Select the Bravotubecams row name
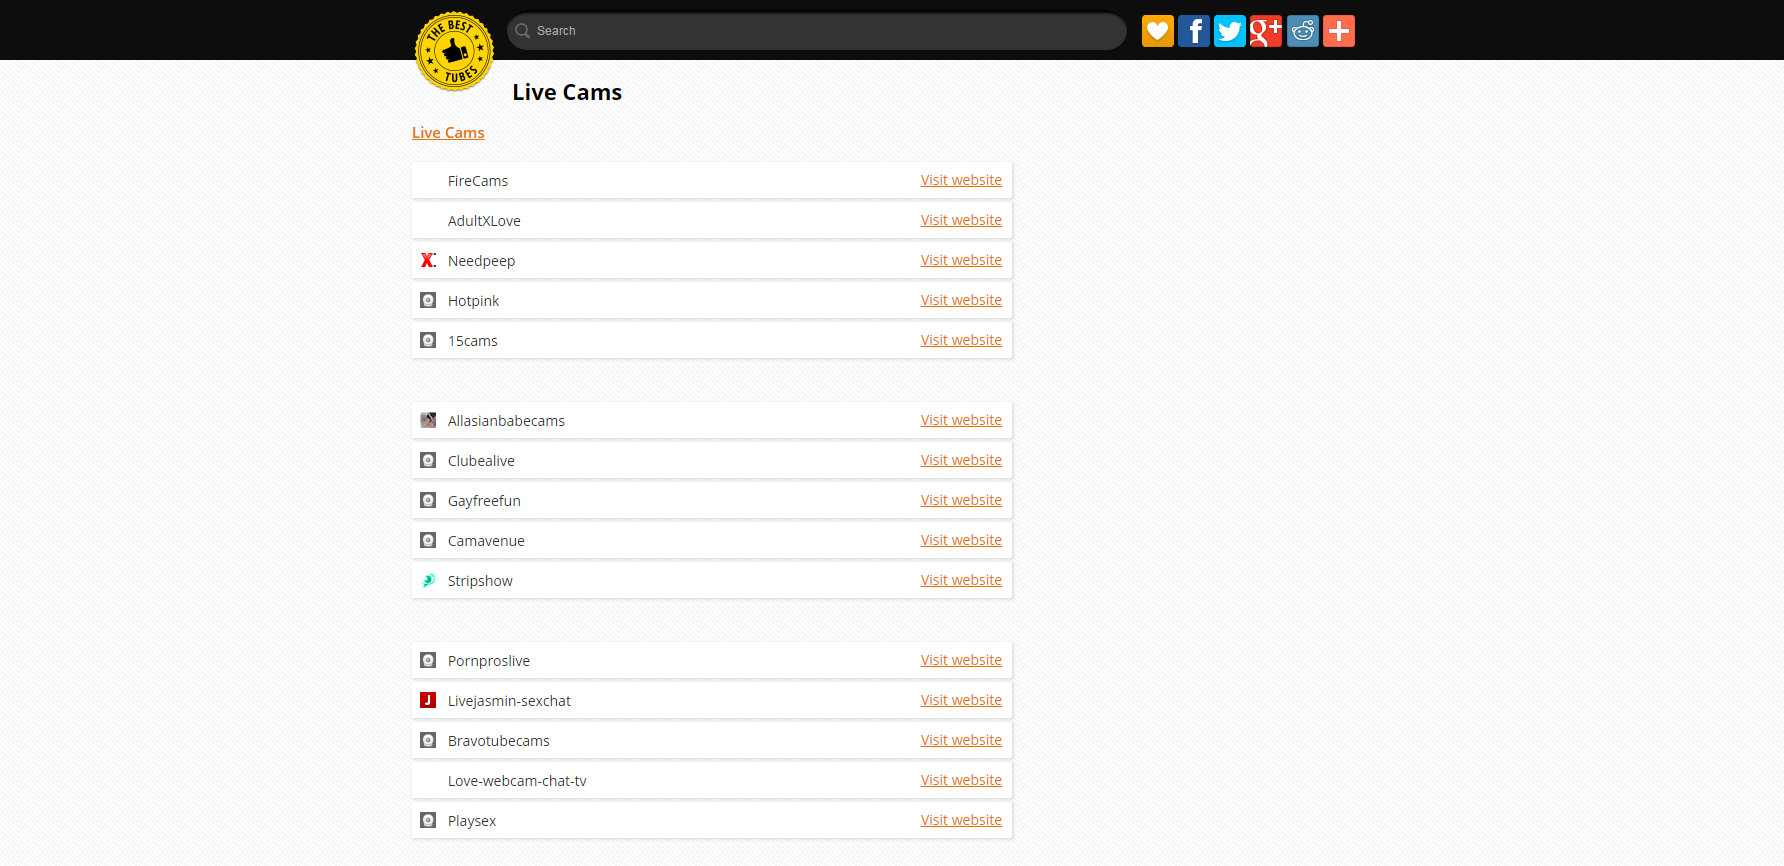 point(499,741)
